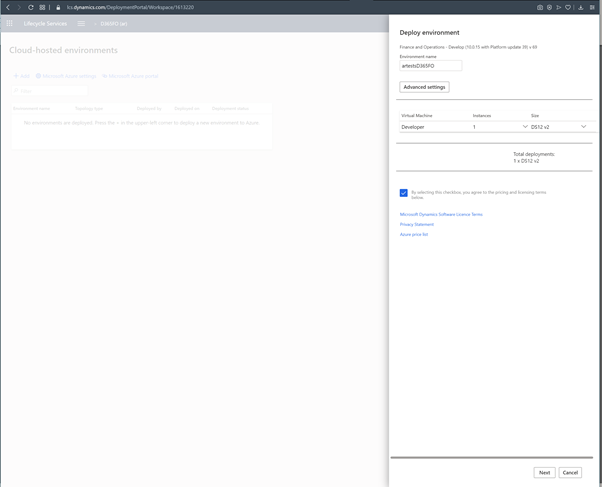602x487 pixels.
Task: Open the hamburger menu beside Lifecycle Services
Action: pyautogui.click(x=81, y=23)
